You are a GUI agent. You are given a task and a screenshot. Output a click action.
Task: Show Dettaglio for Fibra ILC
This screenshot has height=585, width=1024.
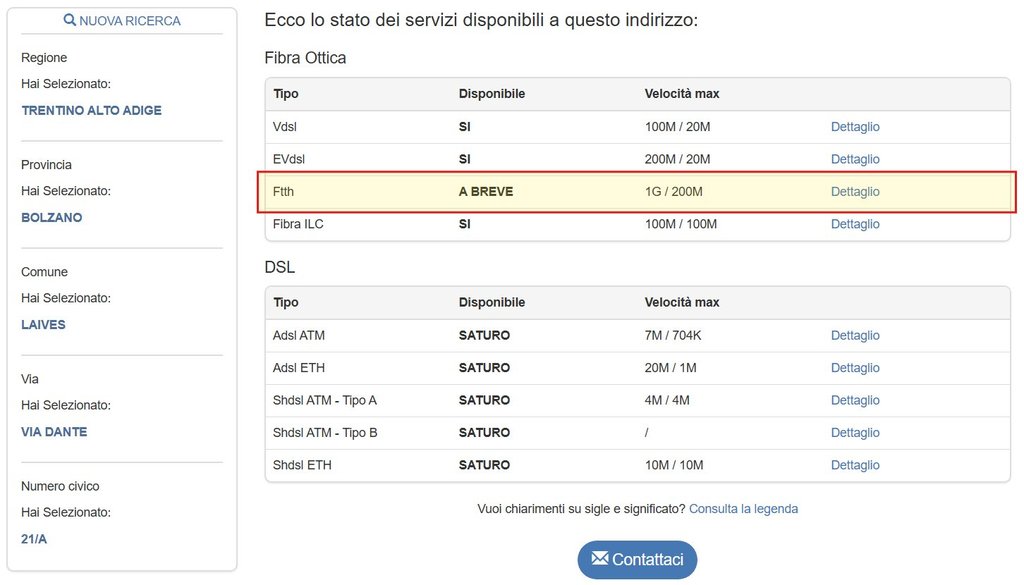[855, 224]
